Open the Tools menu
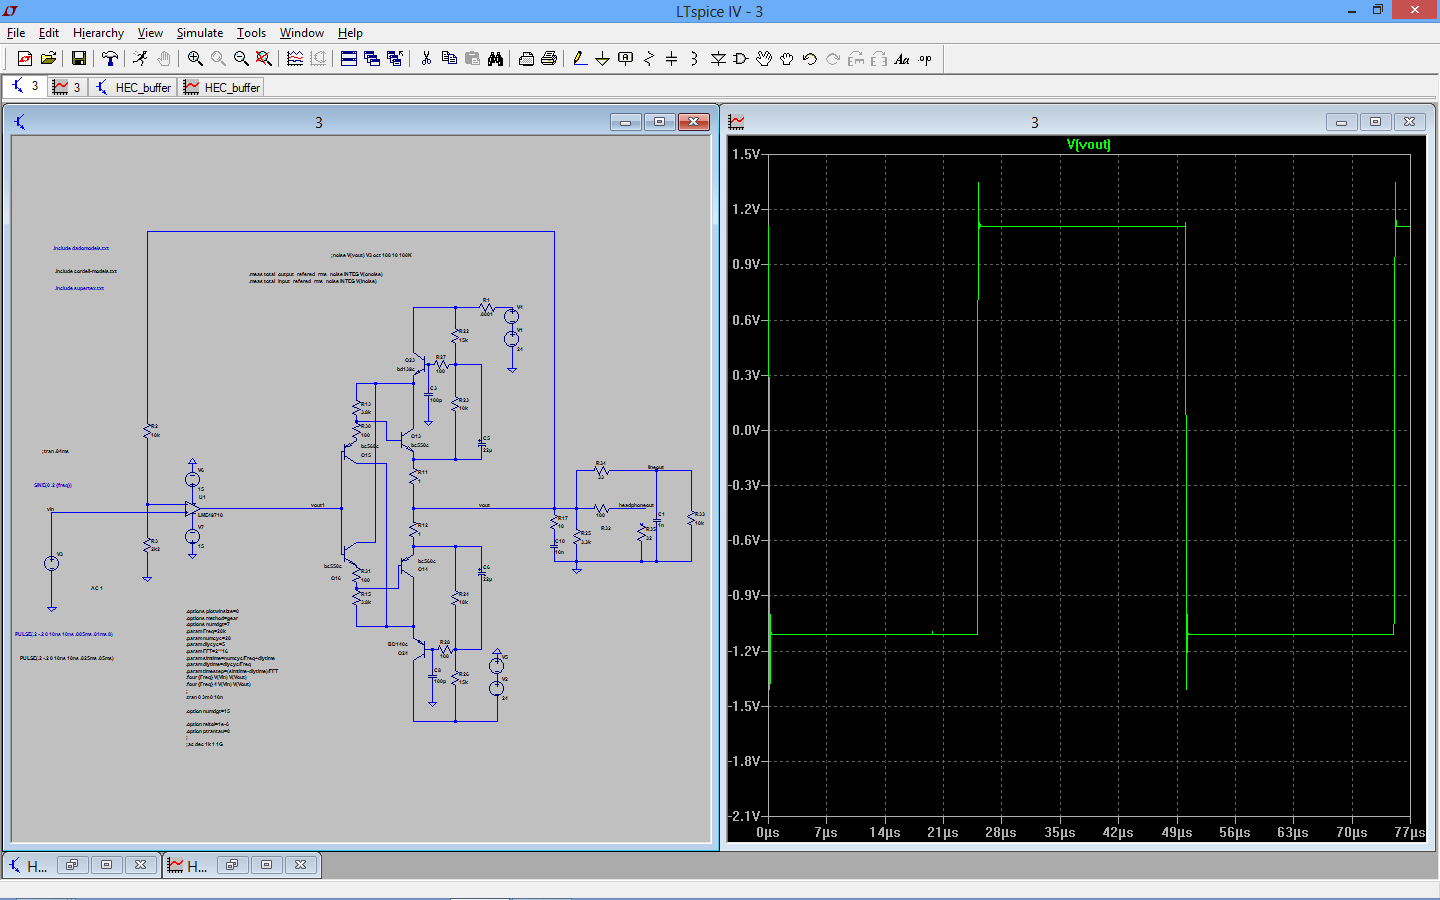The height and width of the screenshot is (900, 1440). coord(251,33)
